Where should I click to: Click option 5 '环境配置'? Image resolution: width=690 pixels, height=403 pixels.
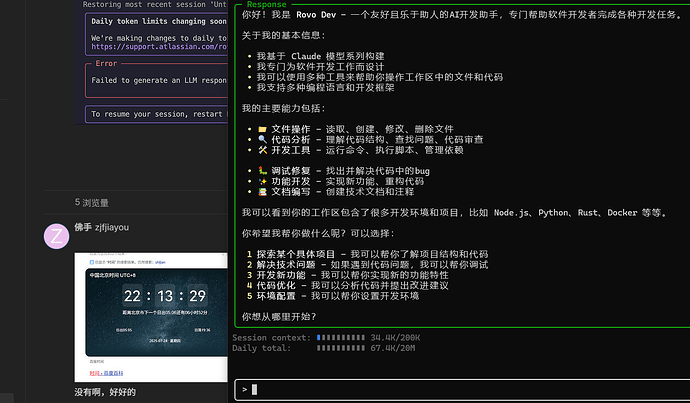[x=276, y=296]
